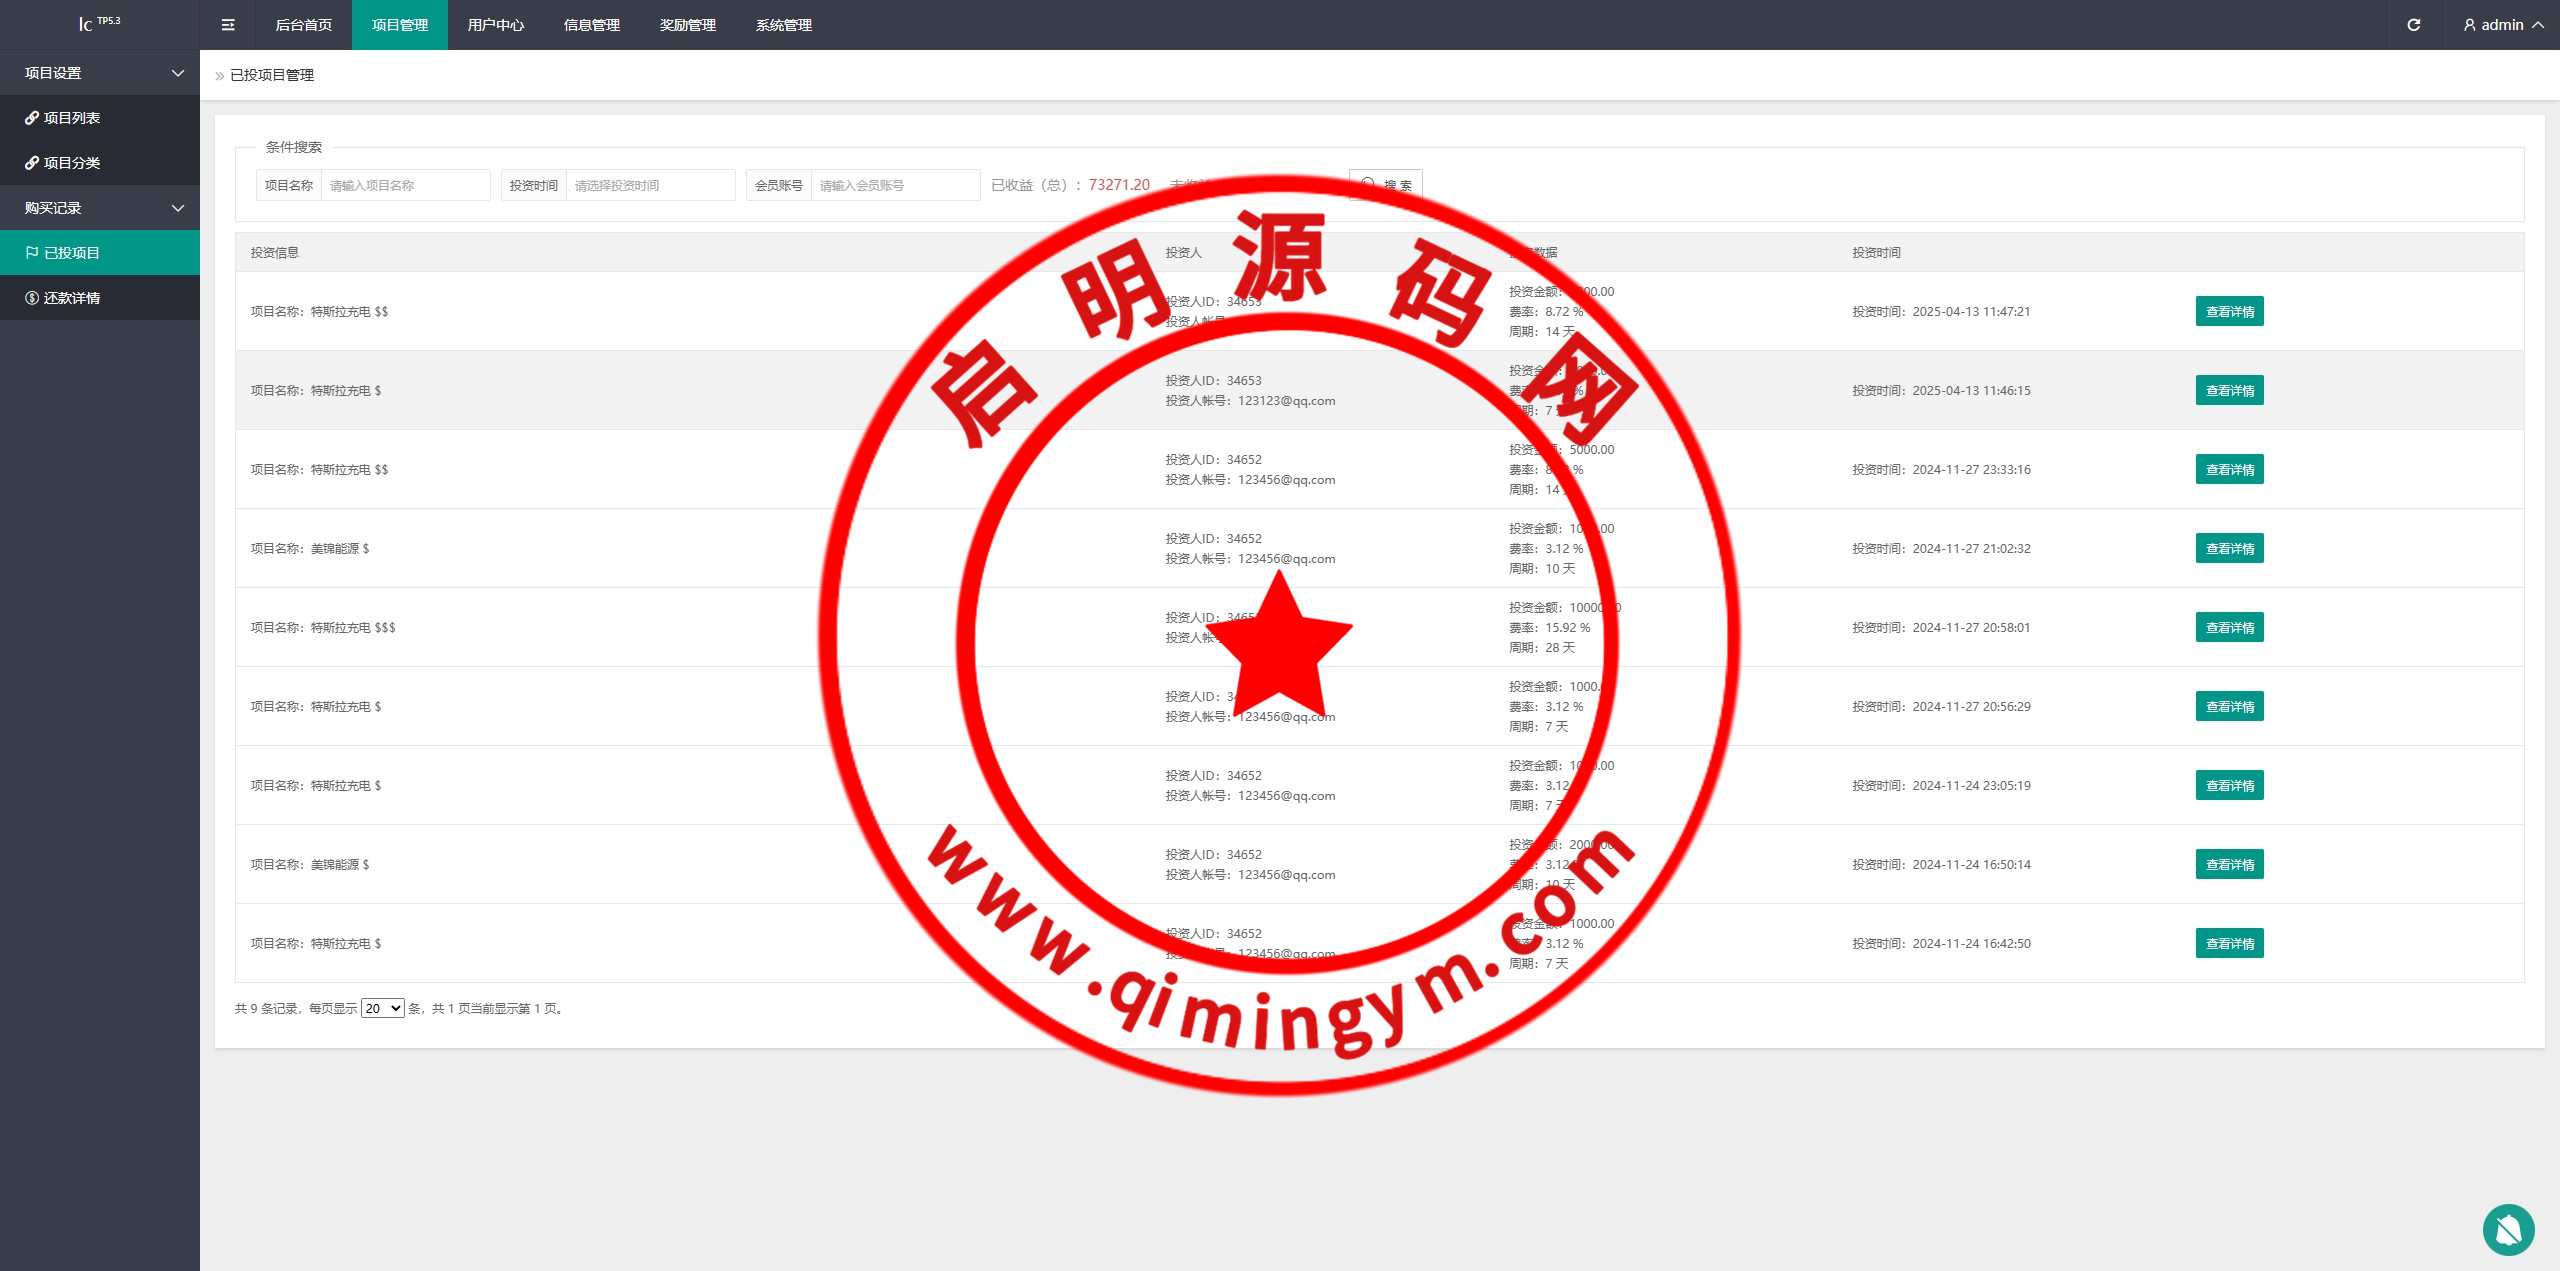
Task: Expand the admin account menu arrow
Action: click(2538, 25)
